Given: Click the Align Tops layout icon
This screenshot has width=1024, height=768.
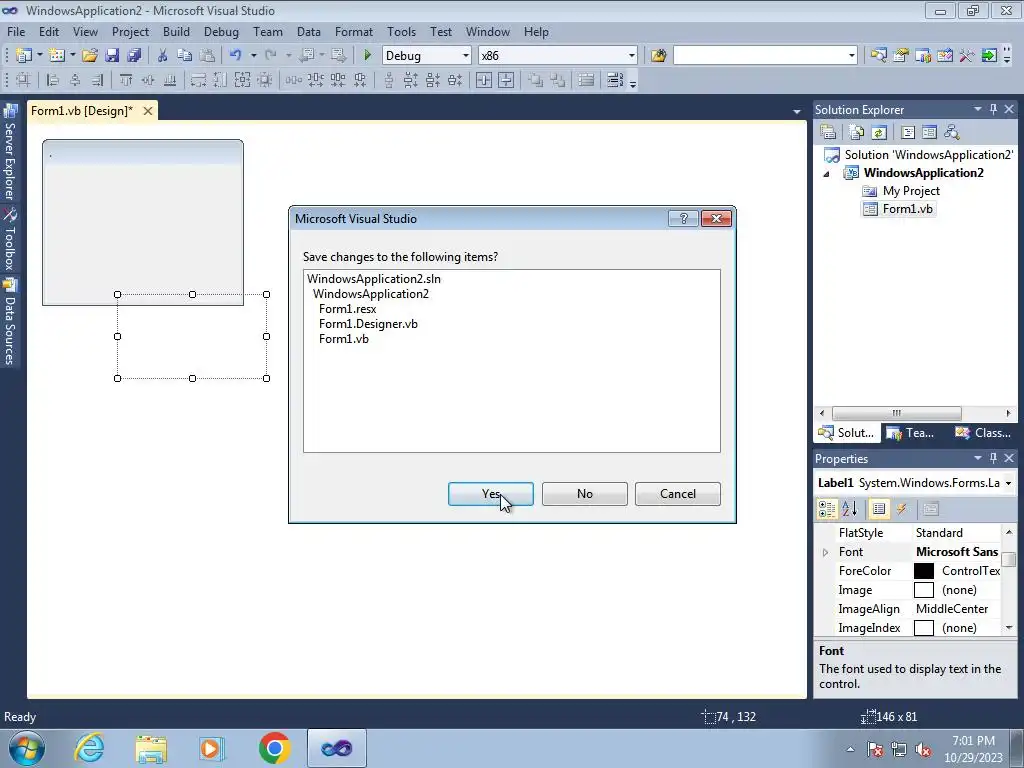Looking at the screenshot, I should pyautogui.click(x=125, y=80).
